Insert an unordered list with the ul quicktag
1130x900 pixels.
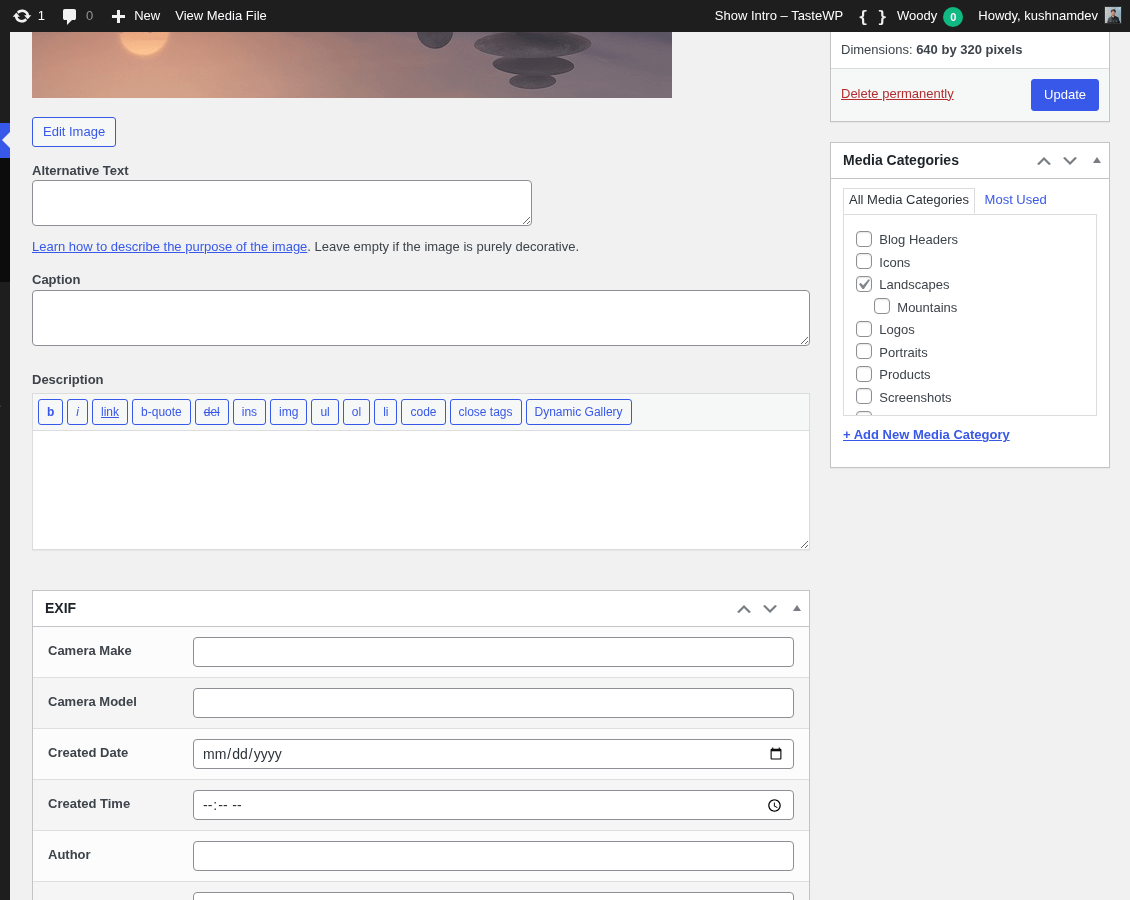(324, 411)
